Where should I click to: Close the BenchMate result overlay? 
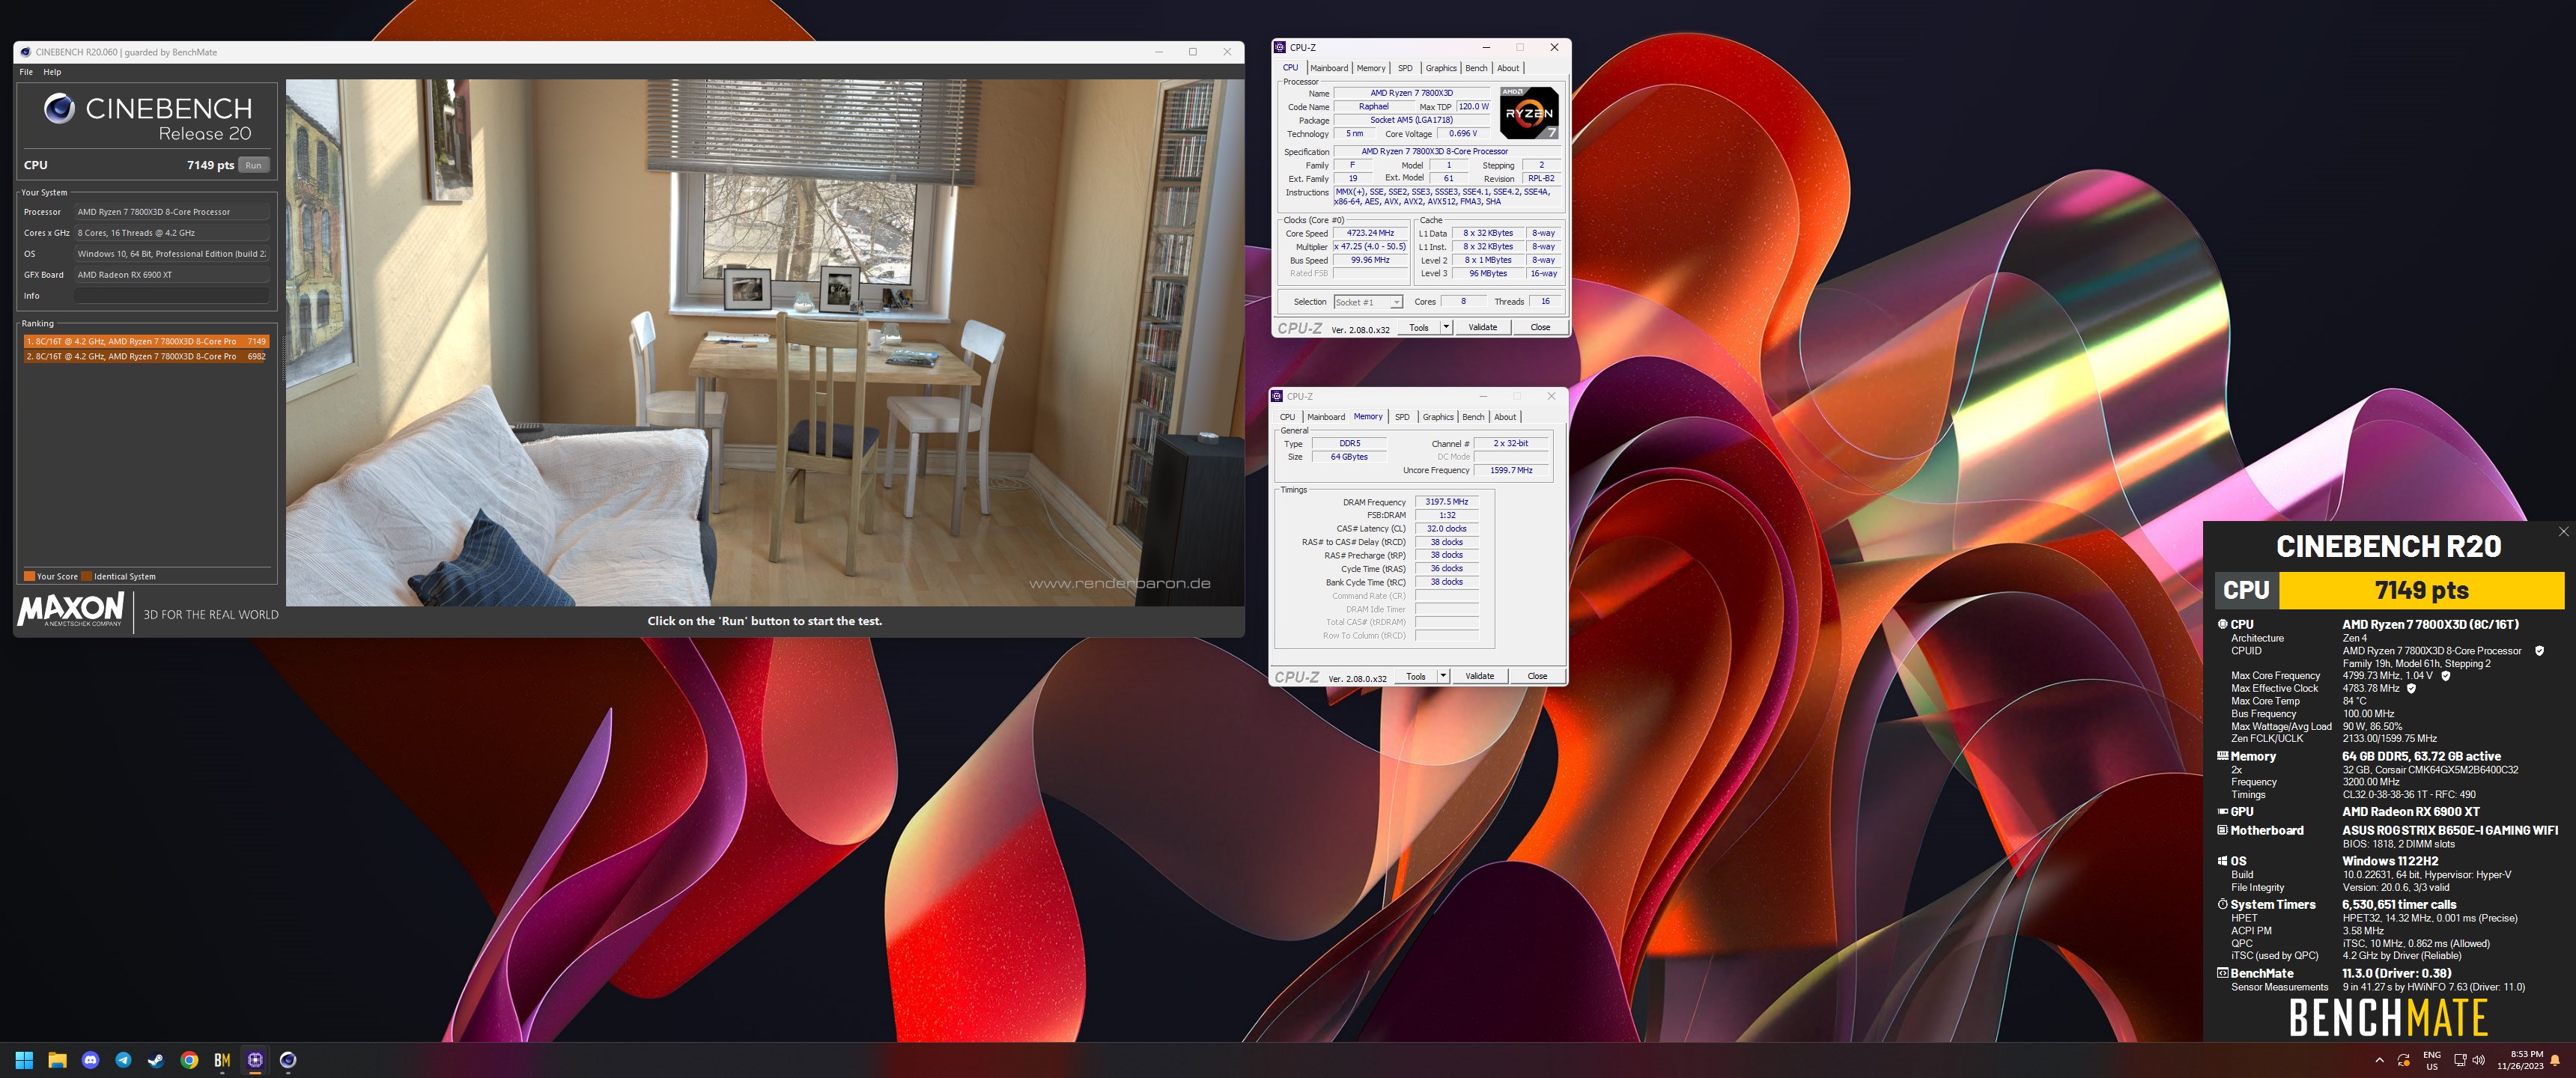[x=2563, y=532]
